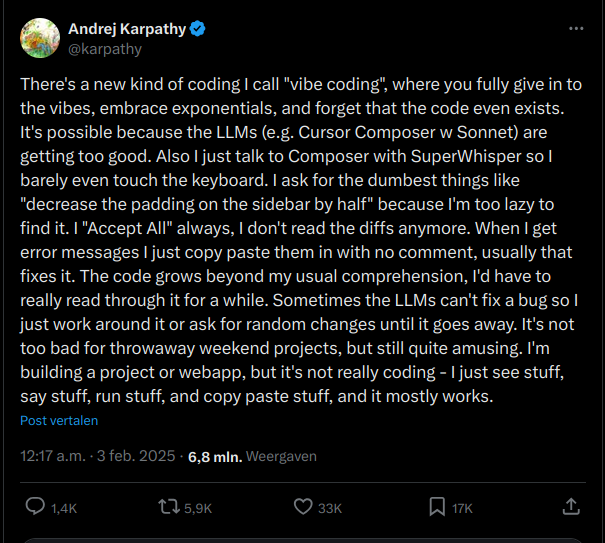This screenshot has height=543, width=605.
Task: Click the 33K likes count
Action: [330, 508]
